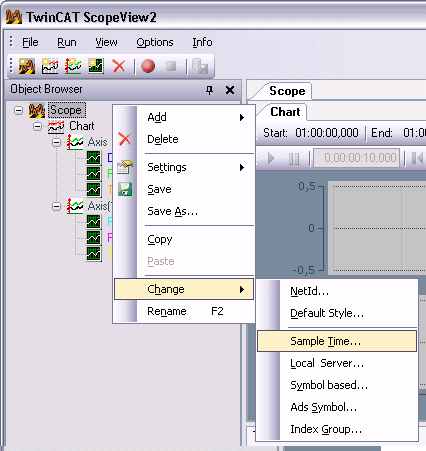
Task: Select the Chart node in the tree
Action: tap(82, 126)
